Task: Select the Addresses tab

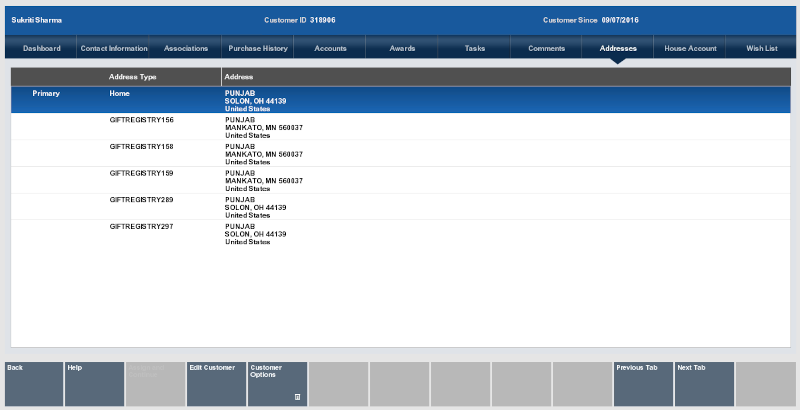Action: click(618, 48)
